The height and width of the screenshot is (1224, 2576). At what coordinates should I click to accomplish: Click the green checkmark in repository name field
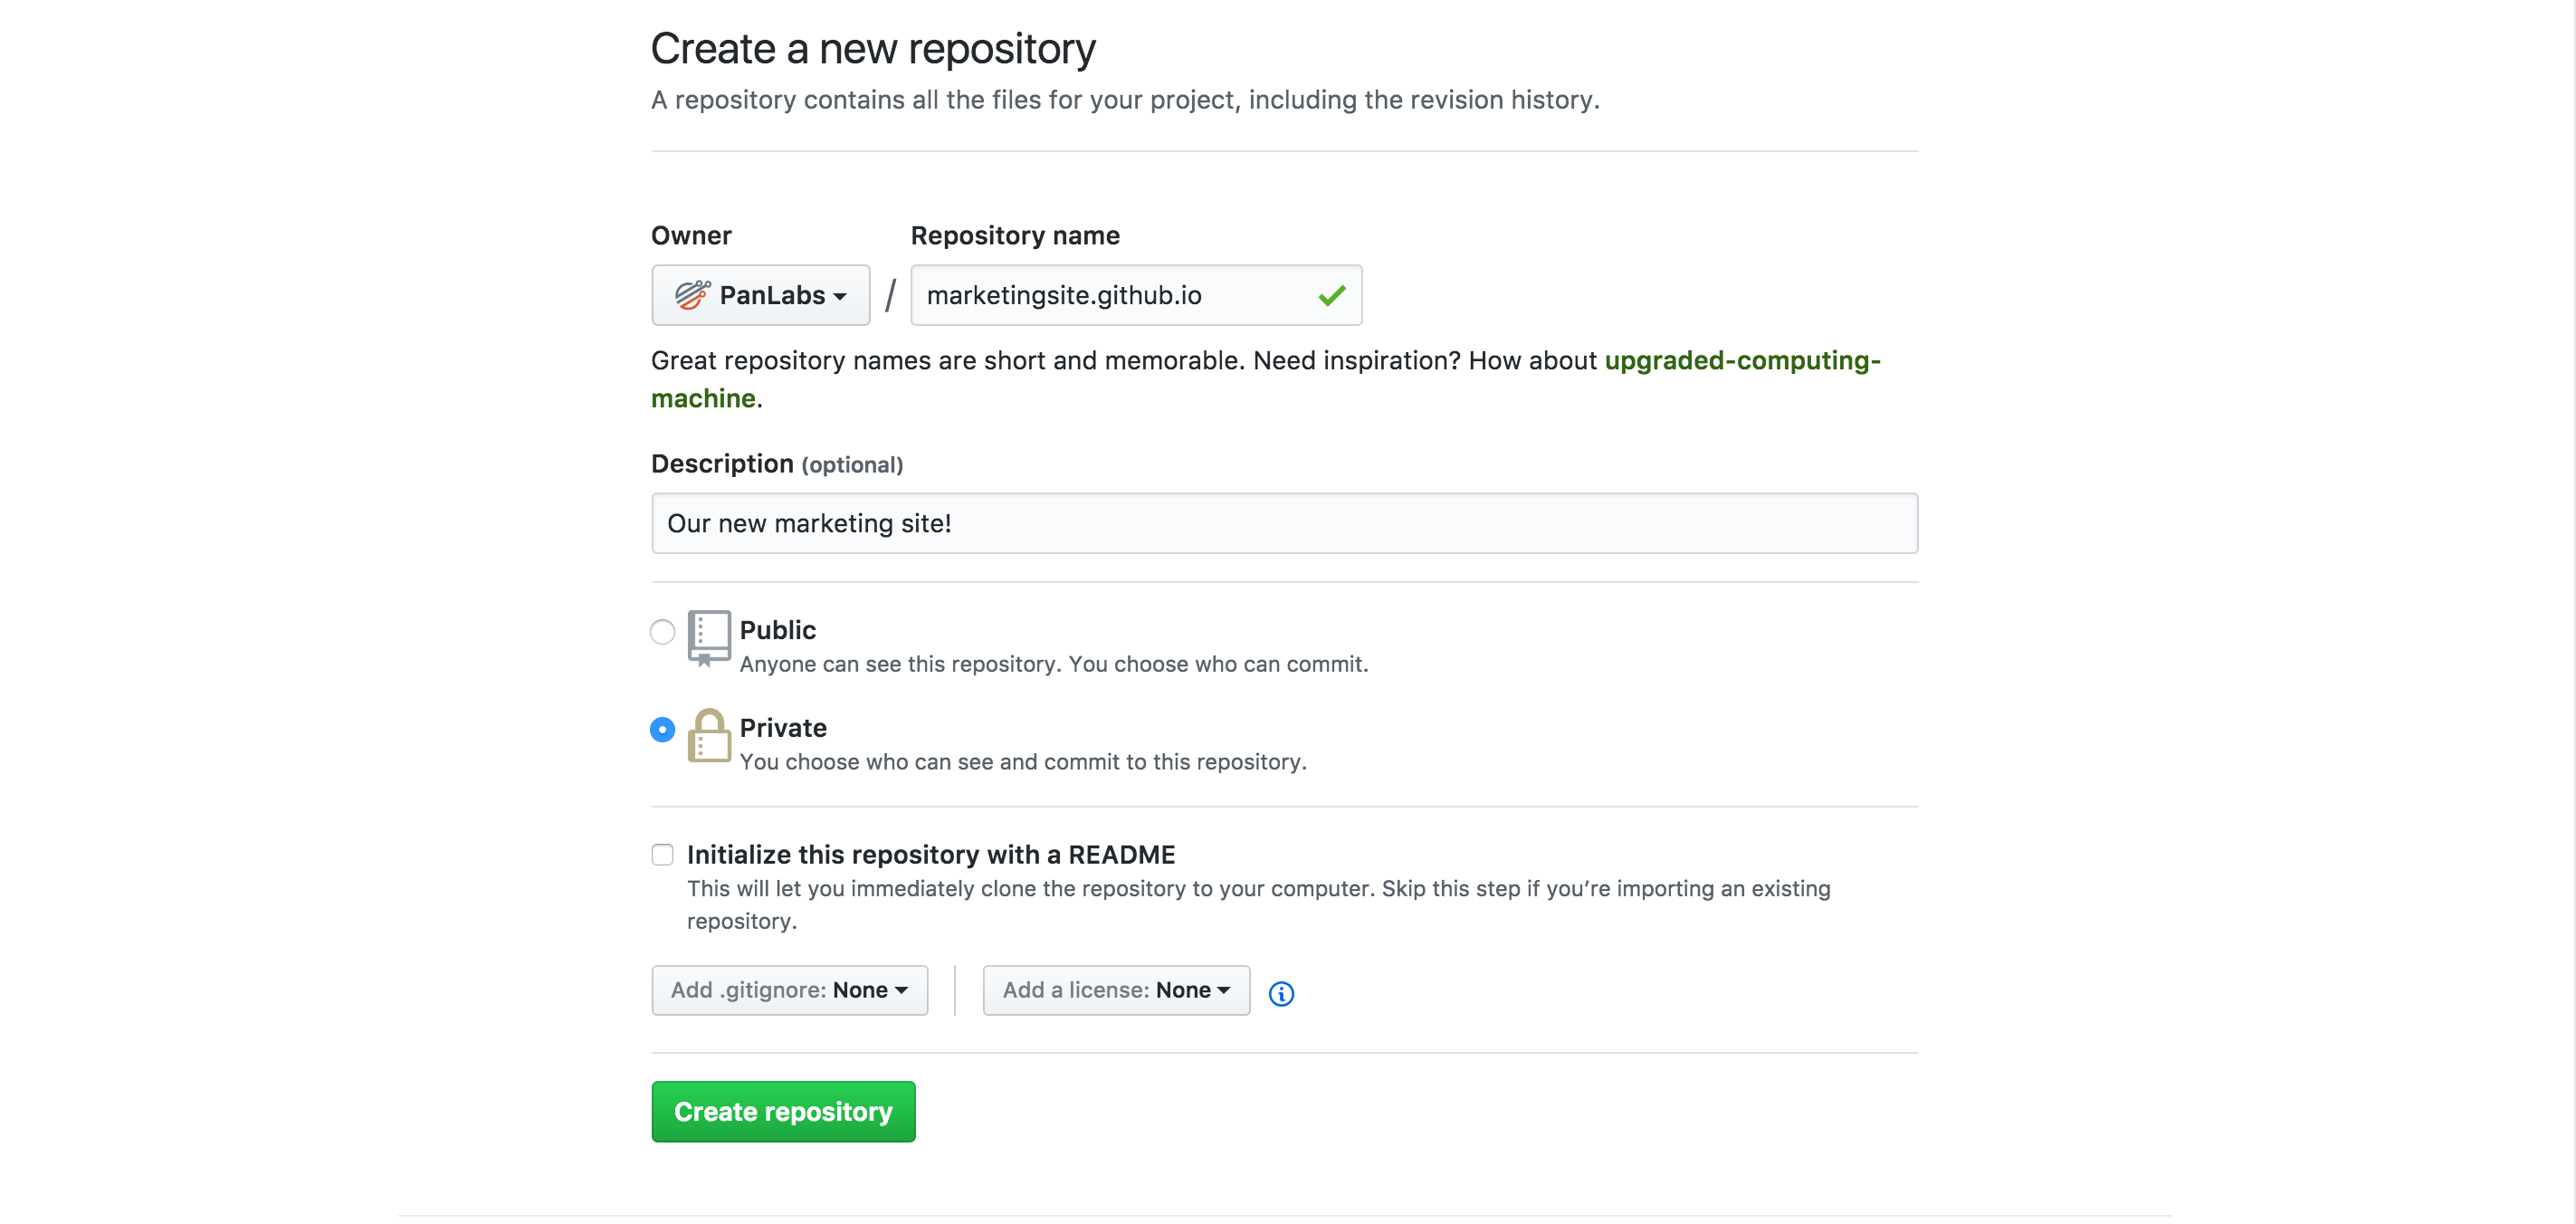pos(1331,295)
